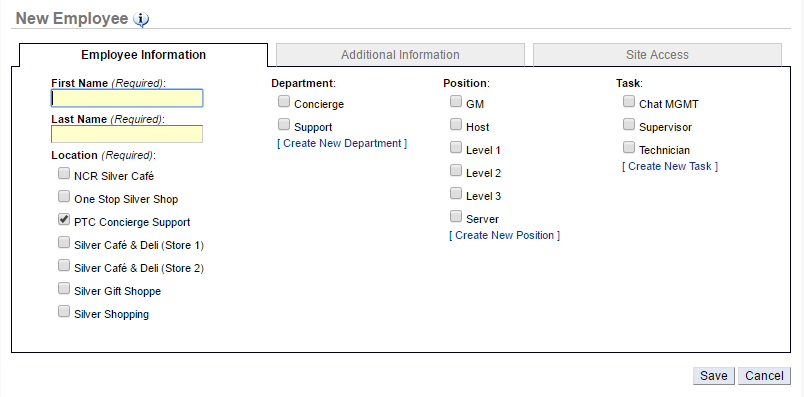
Task: Uncheck PTC Concierge Support location
Action: (x=64, y=220)
